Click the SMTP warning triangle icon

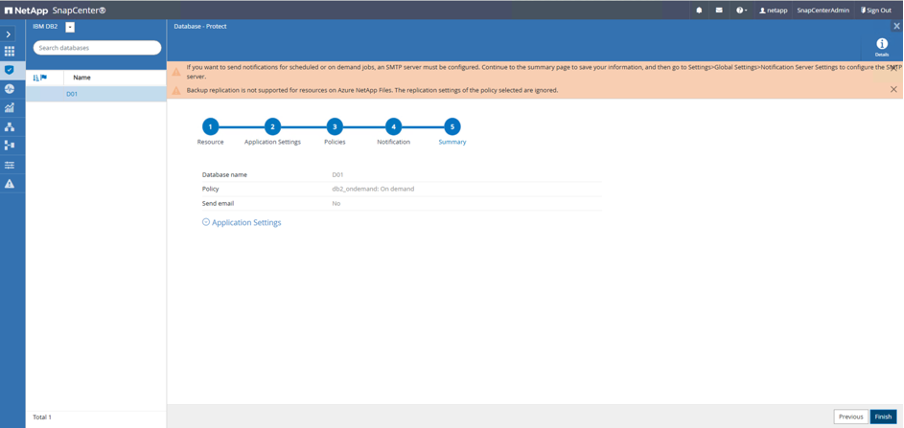click(x=176, y=72)
